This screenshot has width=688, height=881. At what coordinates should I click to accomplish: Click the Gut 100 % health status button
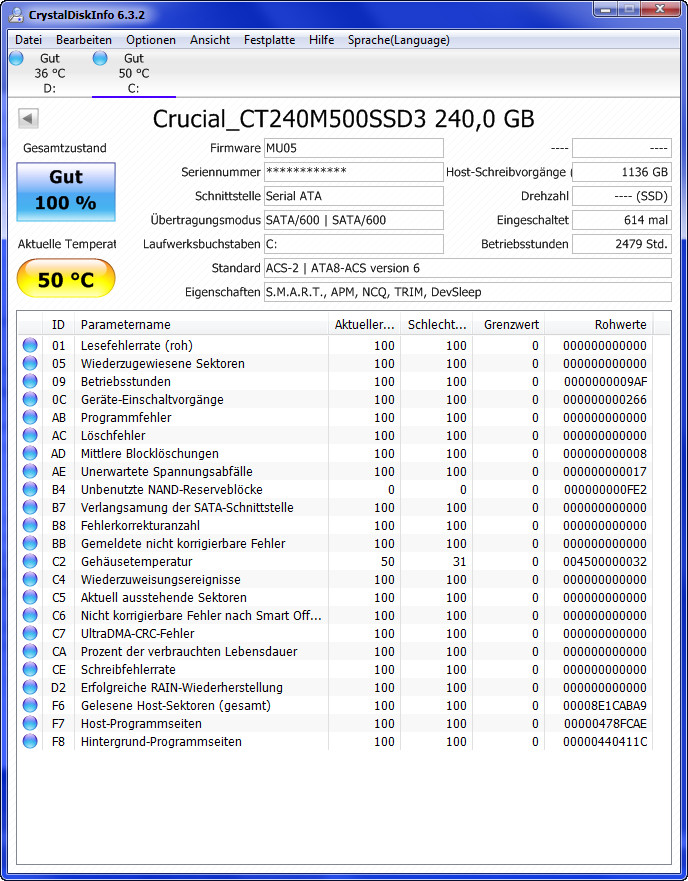click(x=66, y=192)
